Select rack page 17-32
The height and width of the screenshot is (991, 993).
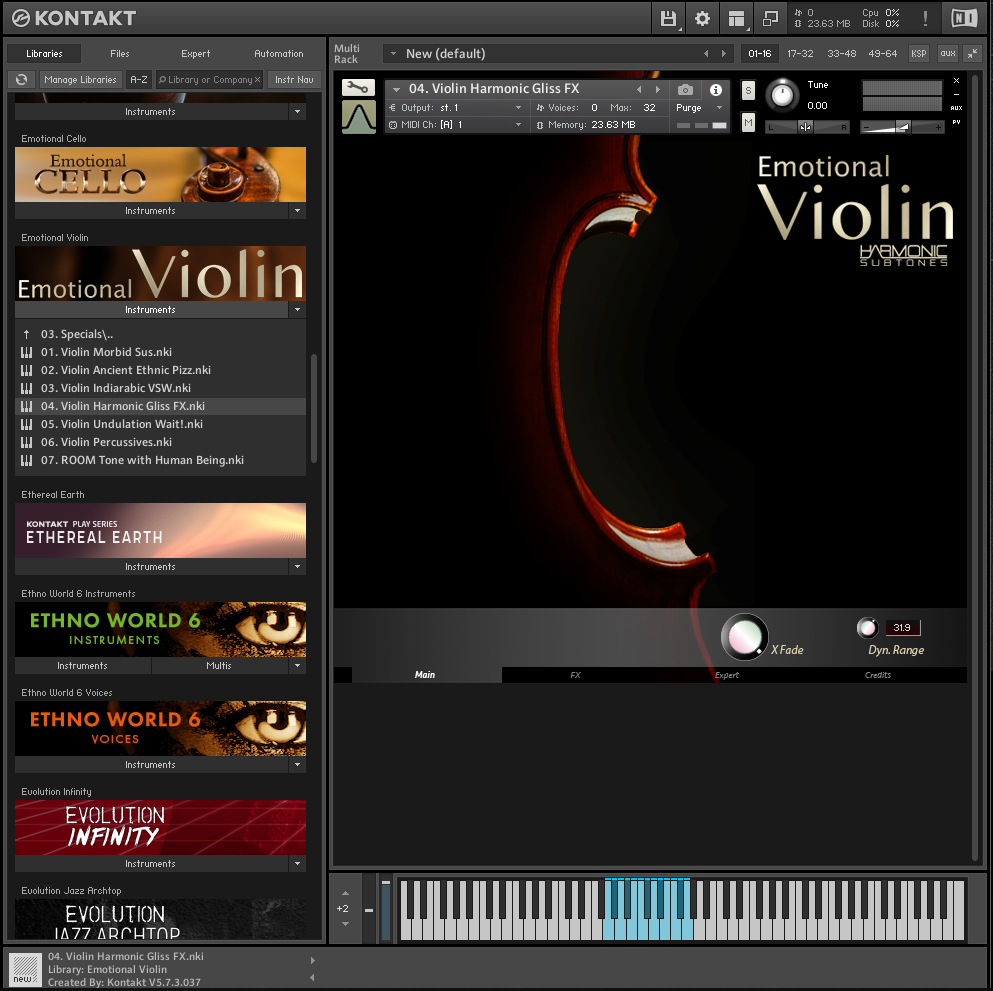[x=800, y=54]
